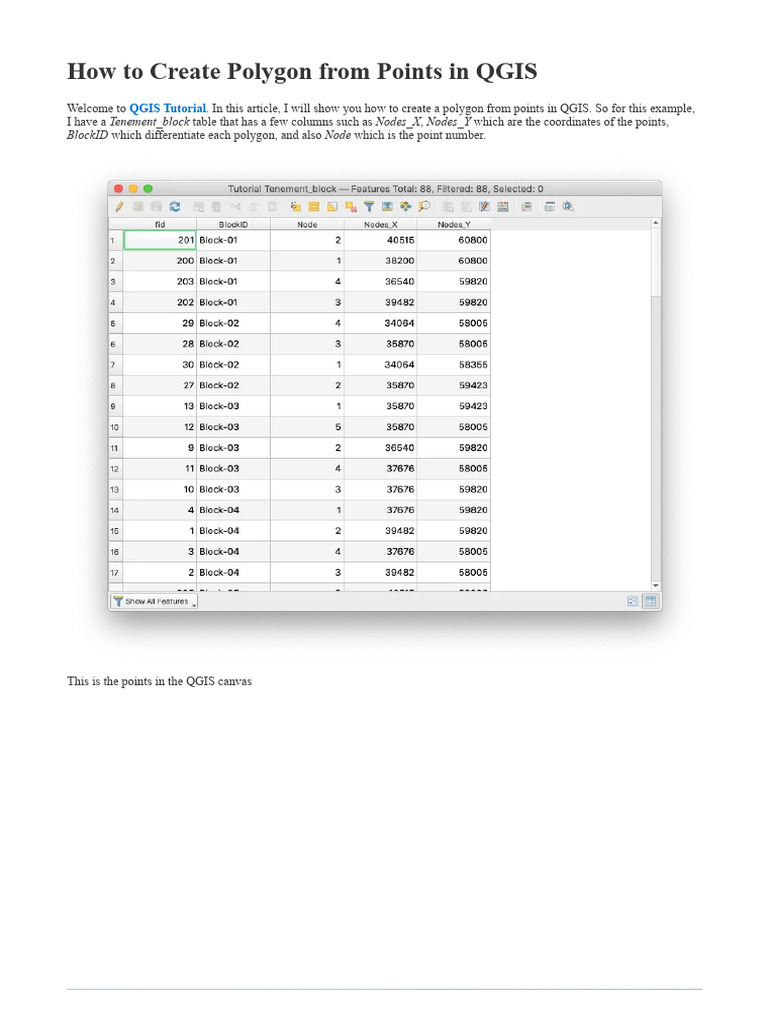
Task: Click the delete selected features trash icon
Action: tap(216, 206)
